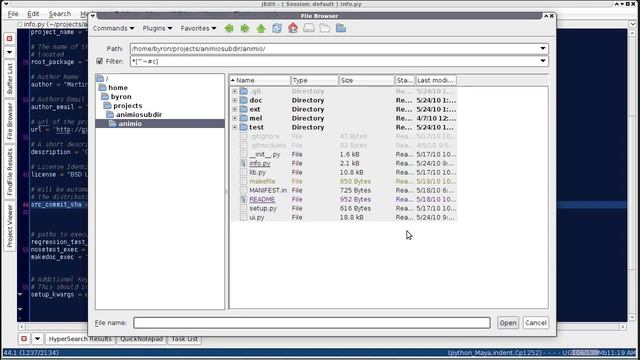
Task: Open the Path history dropdown arrow
Action: [x=543, y=49]
